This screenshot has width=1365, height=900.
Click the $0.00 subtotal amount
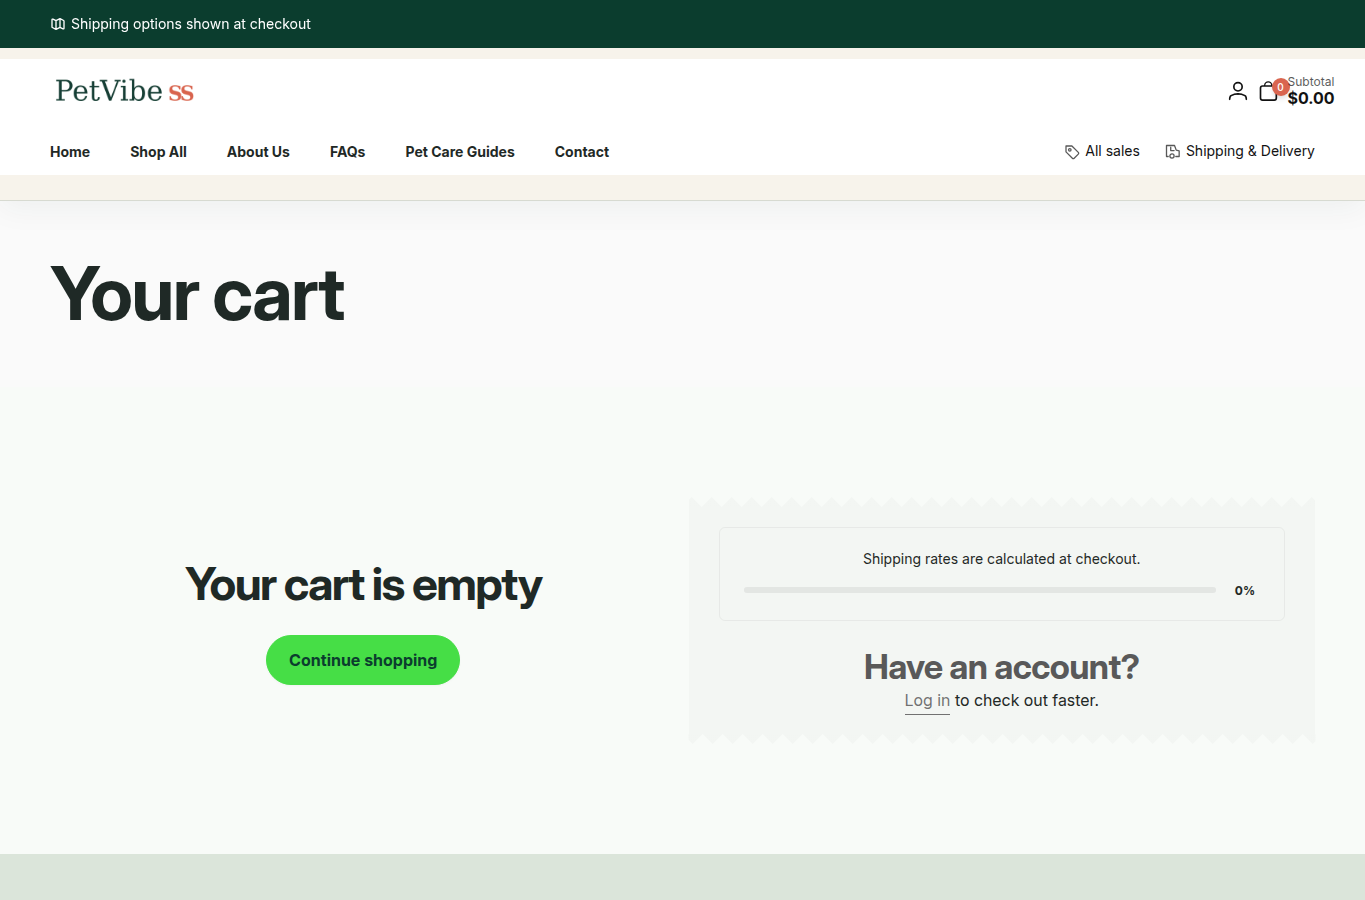pyautogui.click(x=1311, y=98)
